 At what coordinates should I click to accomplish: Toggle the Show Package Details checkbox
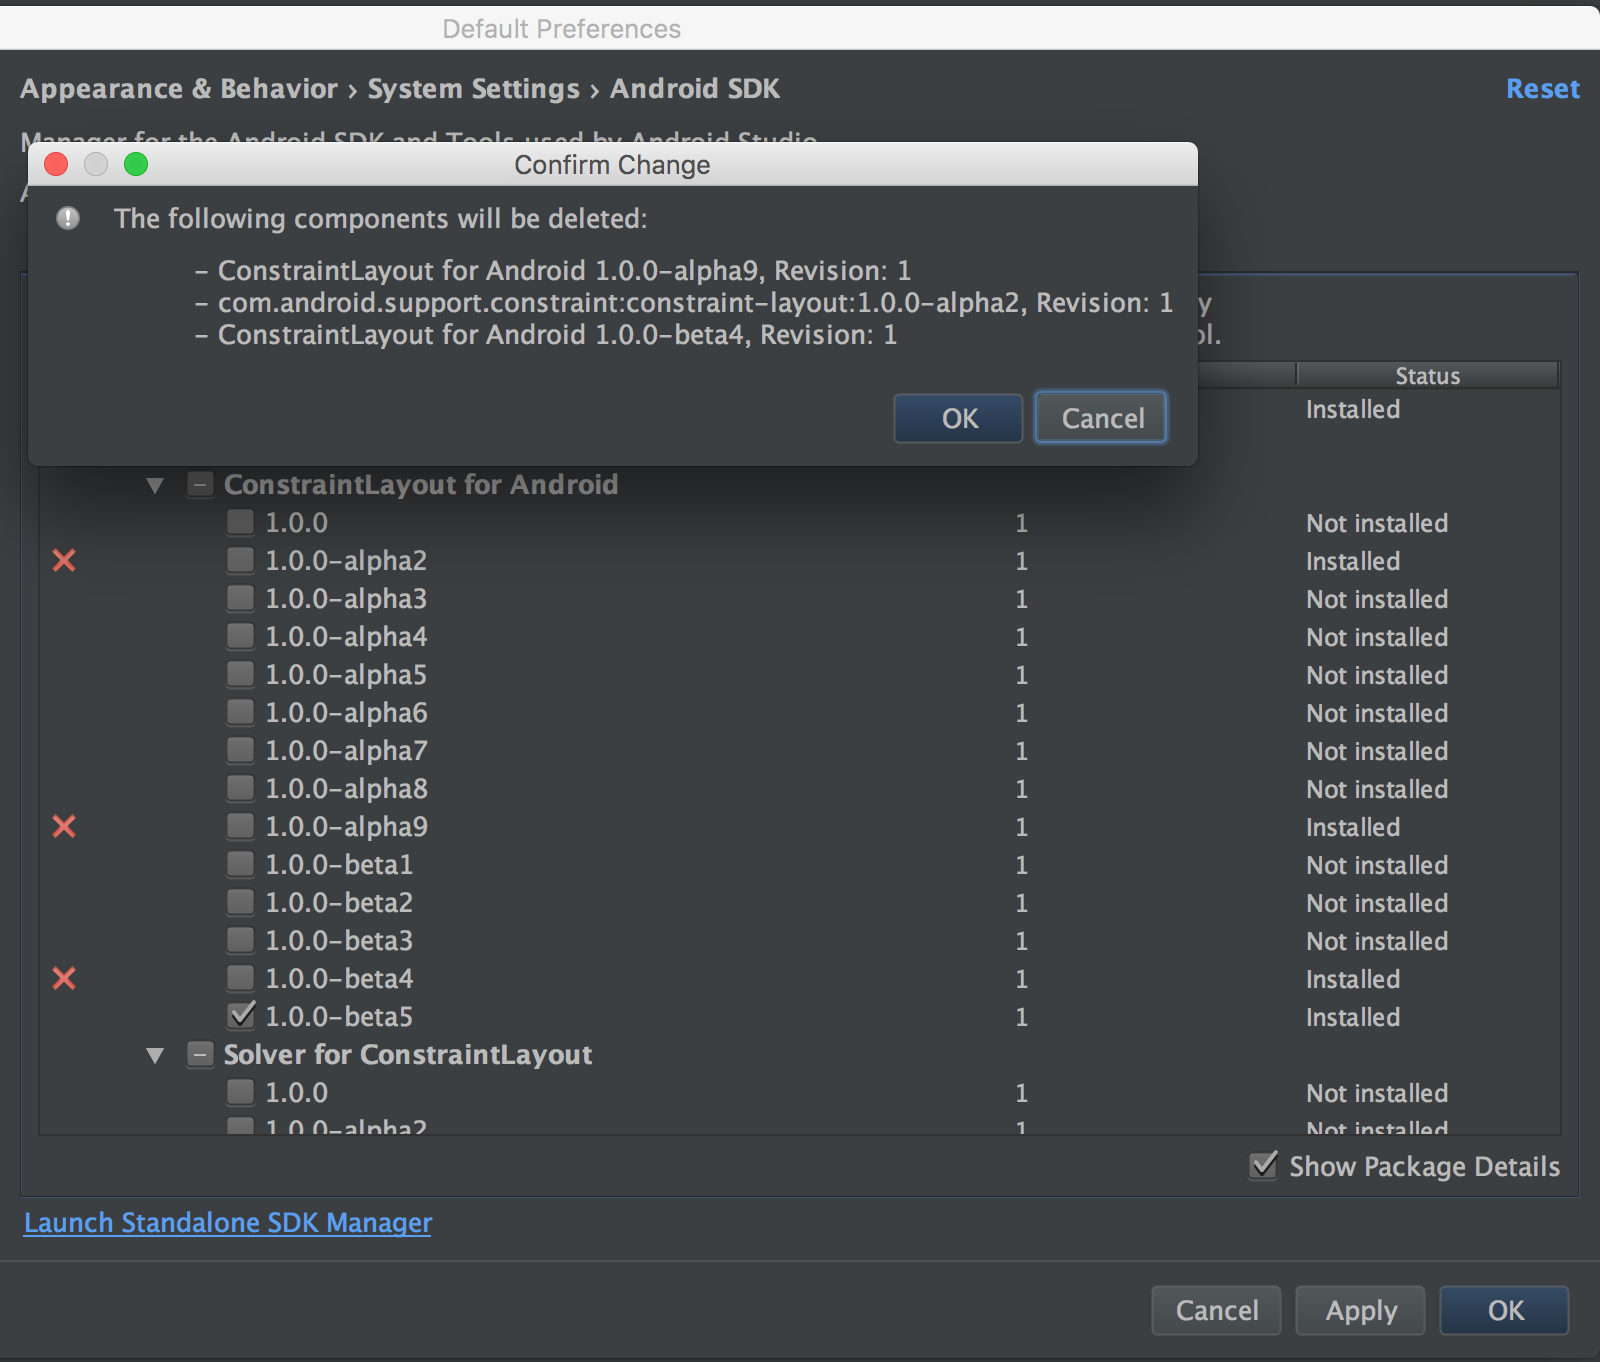click(1264, 1166)
